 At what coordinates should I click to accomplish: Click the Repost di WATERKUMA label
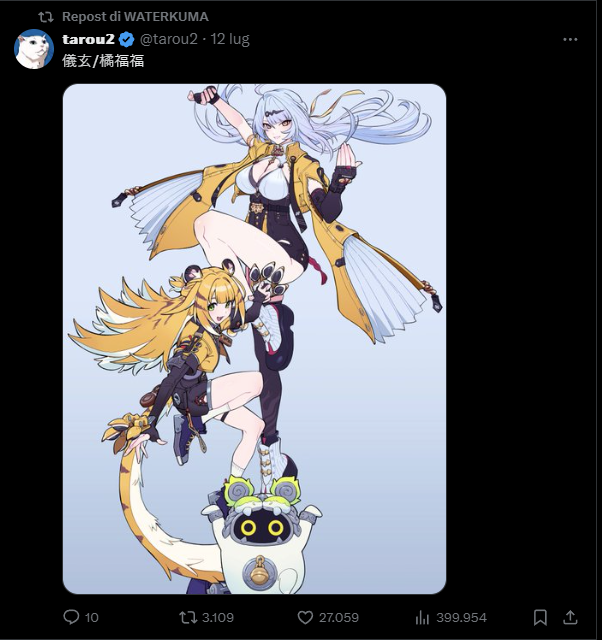[x=135, y=17]
